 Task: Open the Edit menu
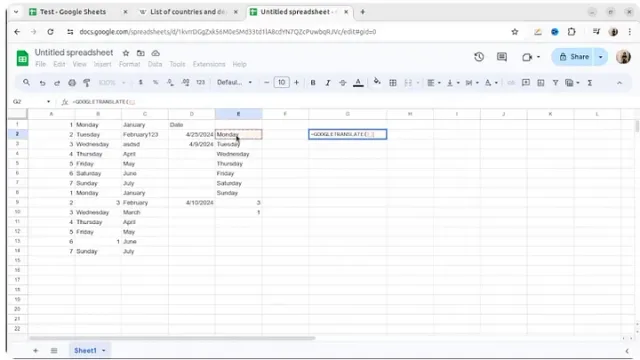pos(59,64)
